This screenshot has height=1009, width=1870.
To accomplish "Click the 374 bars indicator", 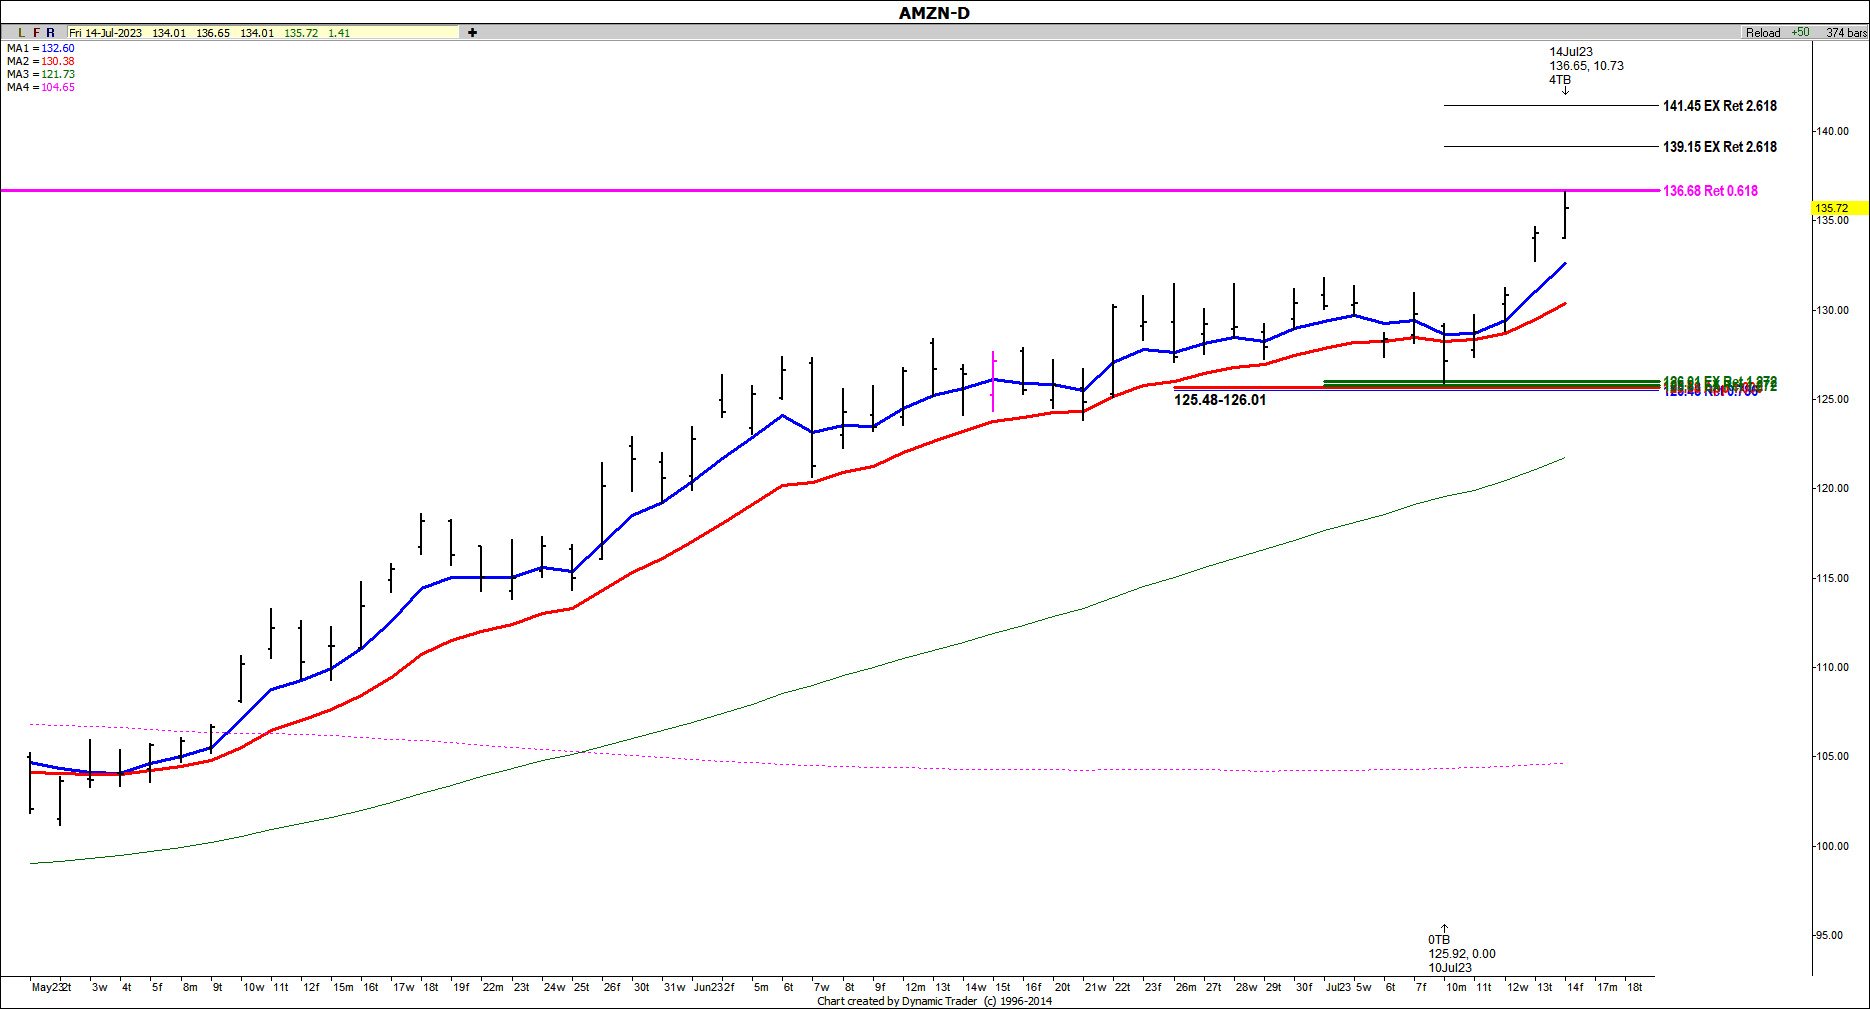I will (1846, 33).
